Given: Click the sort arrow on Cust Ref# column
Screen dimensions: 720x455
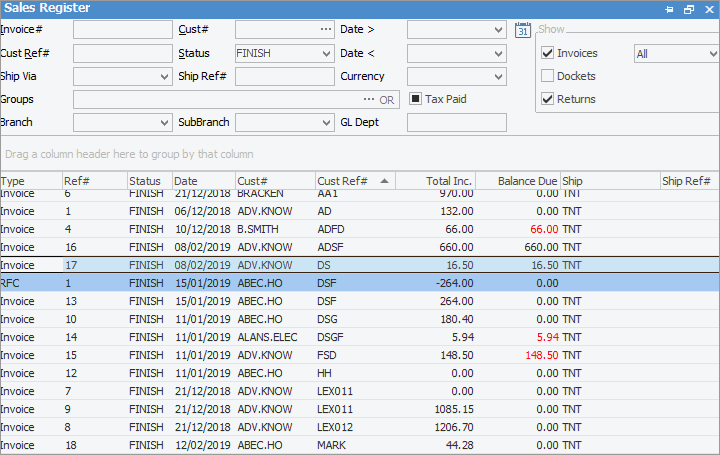Looking at the screenshot, I should (384, 181).
